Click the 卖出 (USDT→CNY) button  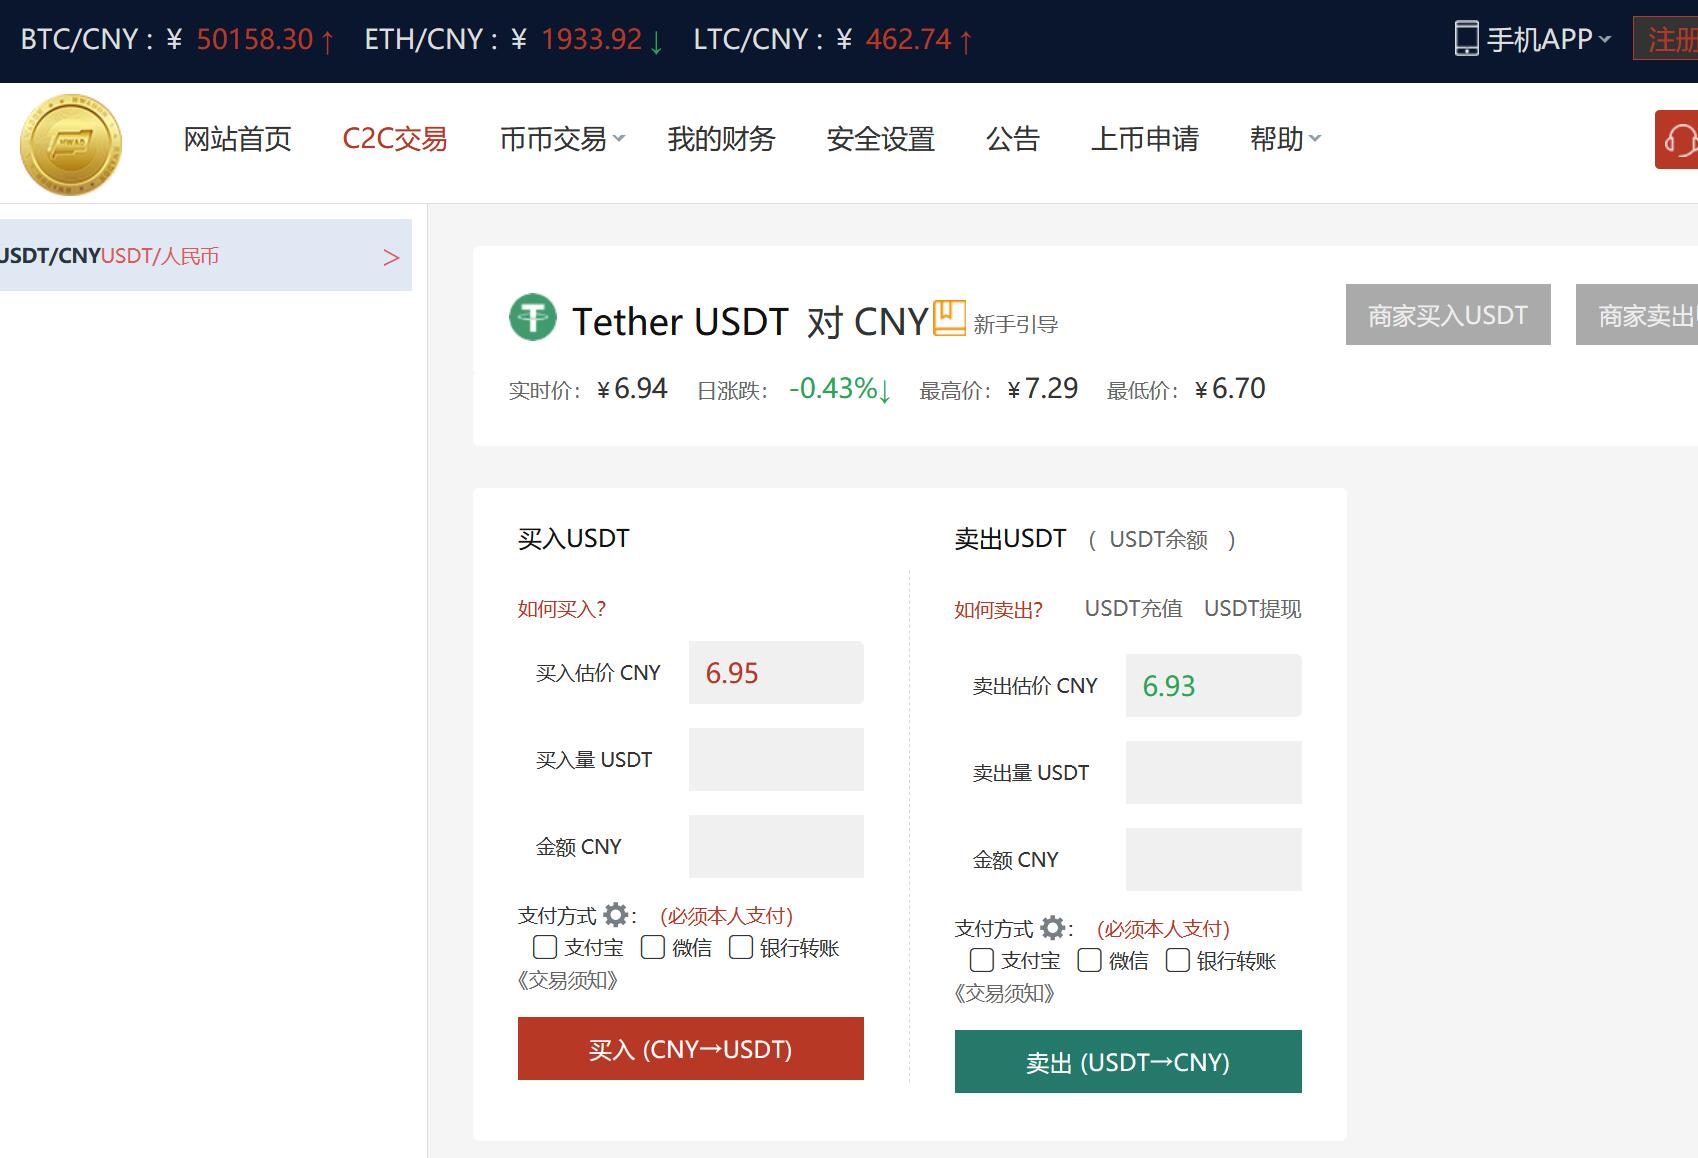1128,1061
